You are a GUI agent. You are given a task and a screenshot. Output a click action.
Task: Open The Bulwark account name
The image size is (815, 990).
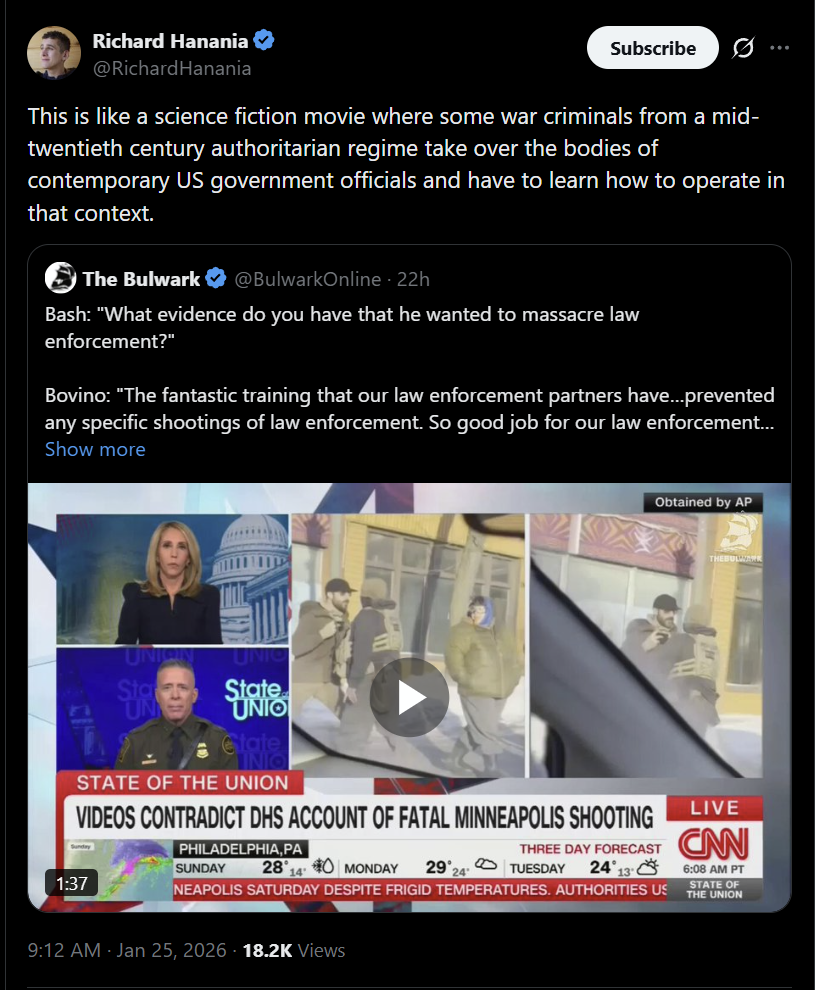141,279
